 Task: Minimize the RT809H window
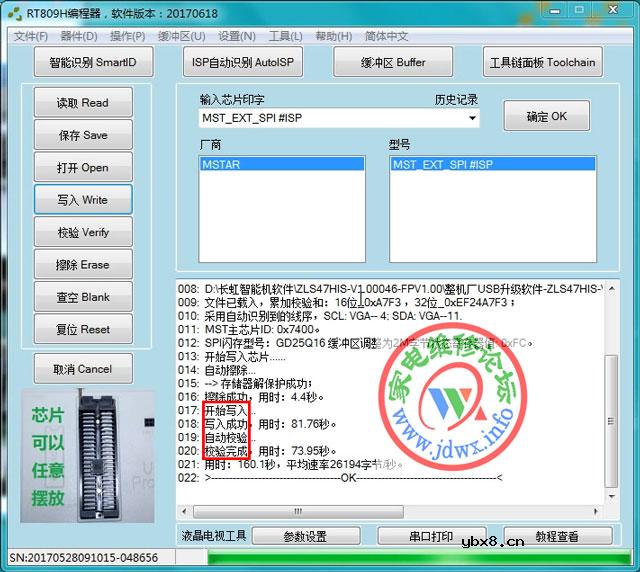[555, 11]
